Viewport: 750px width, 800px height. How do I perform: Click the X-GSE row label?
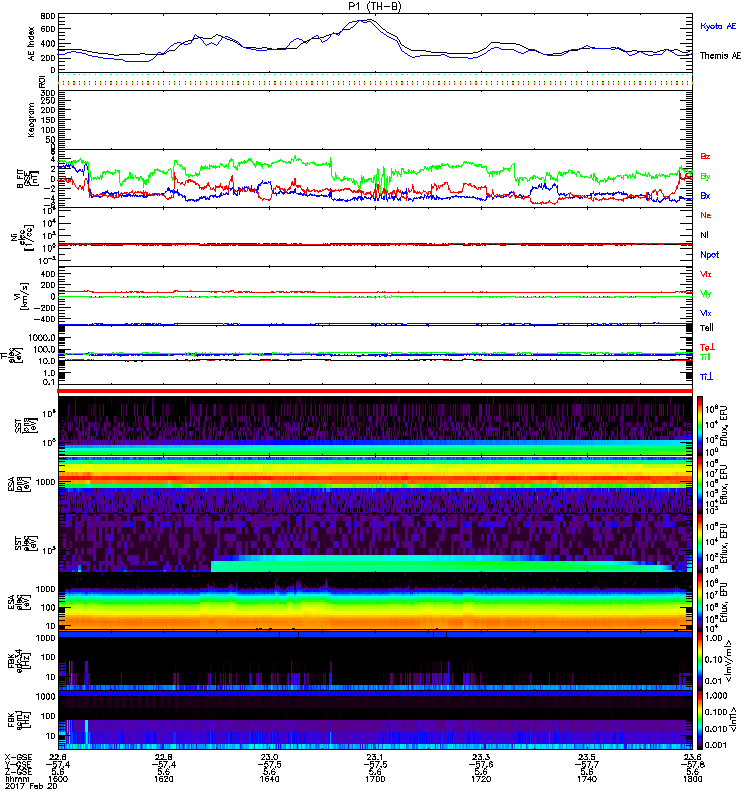[x=18, y=758]
